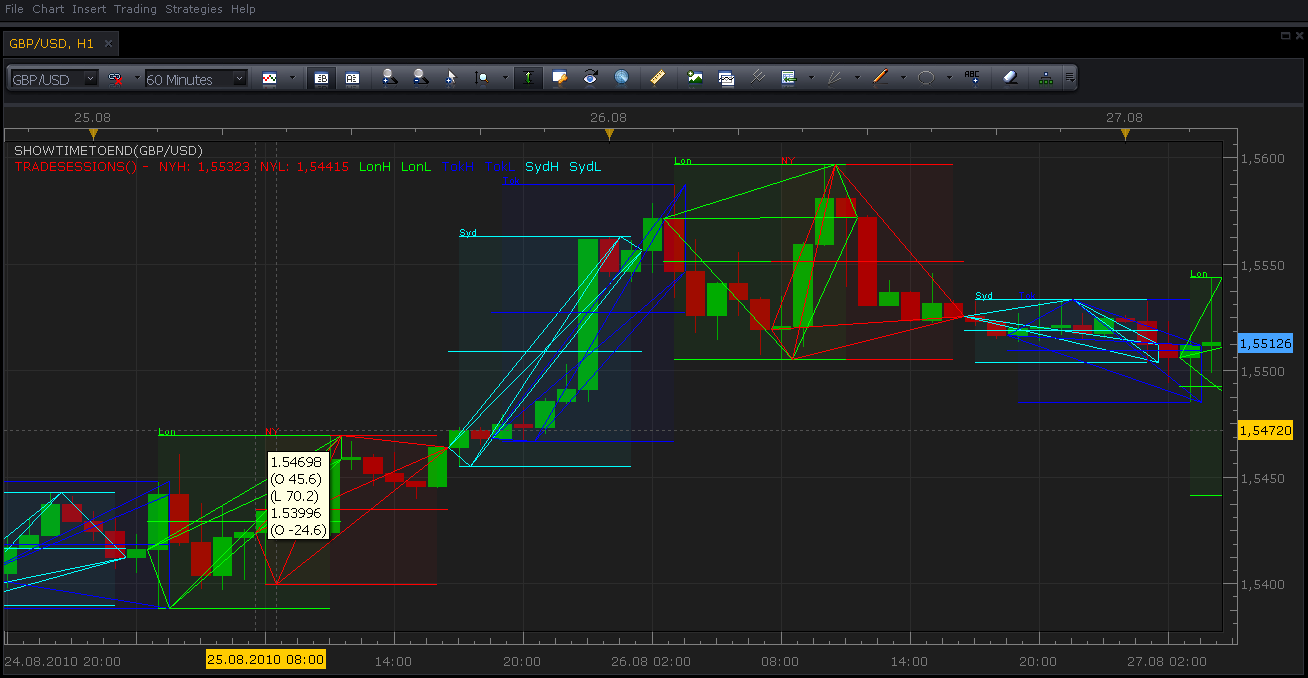Open the toolbar options overflow button
This screenshot has width=1308, height=678.
click(1069, 78)
